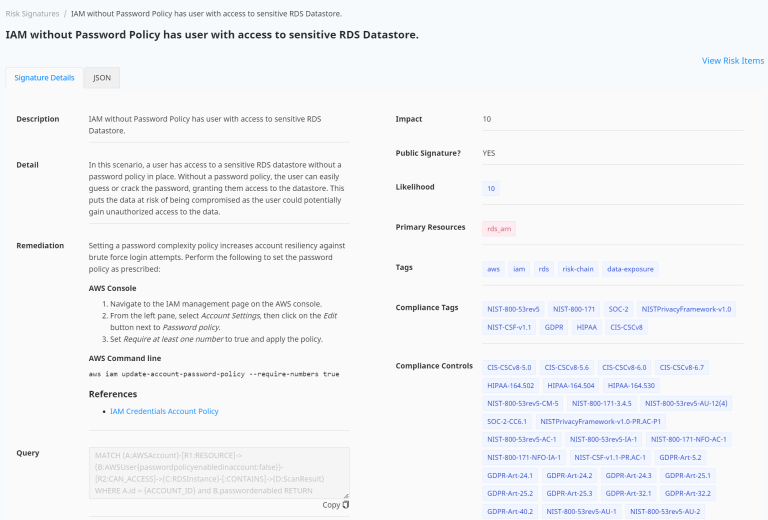Click the Copy icon below the query
This screenshot has width=768, height=520.
click(x=345, y=505)
